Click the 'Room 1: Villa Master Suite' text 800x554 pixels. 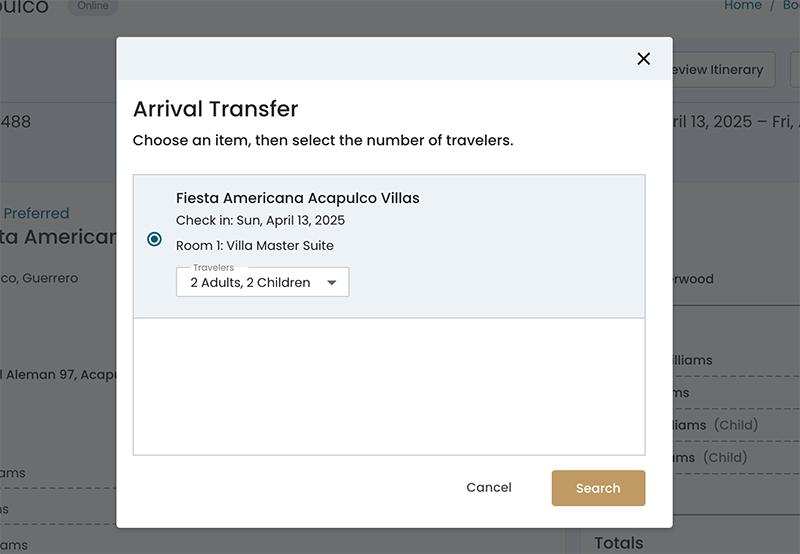(255, 246)
